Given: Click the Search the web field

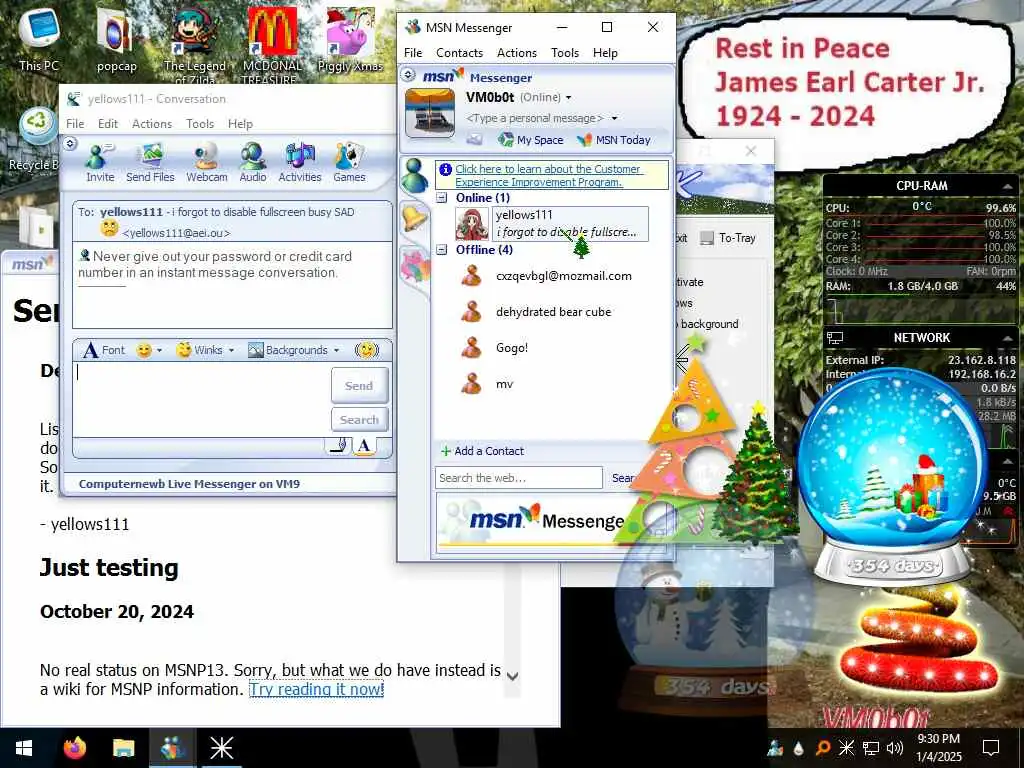Looking at the screenshot, I should pyautogui.click(x=519, y=477).
